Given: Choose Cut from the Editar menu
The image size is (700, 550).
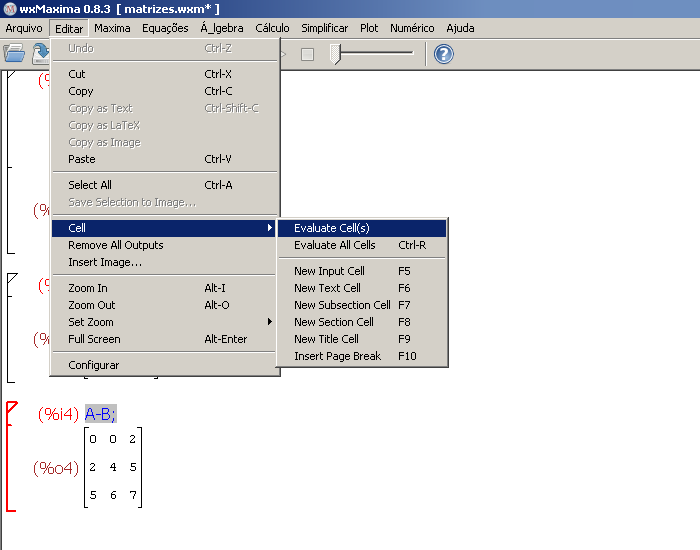Looking at the screenshot, I should 164,74.
